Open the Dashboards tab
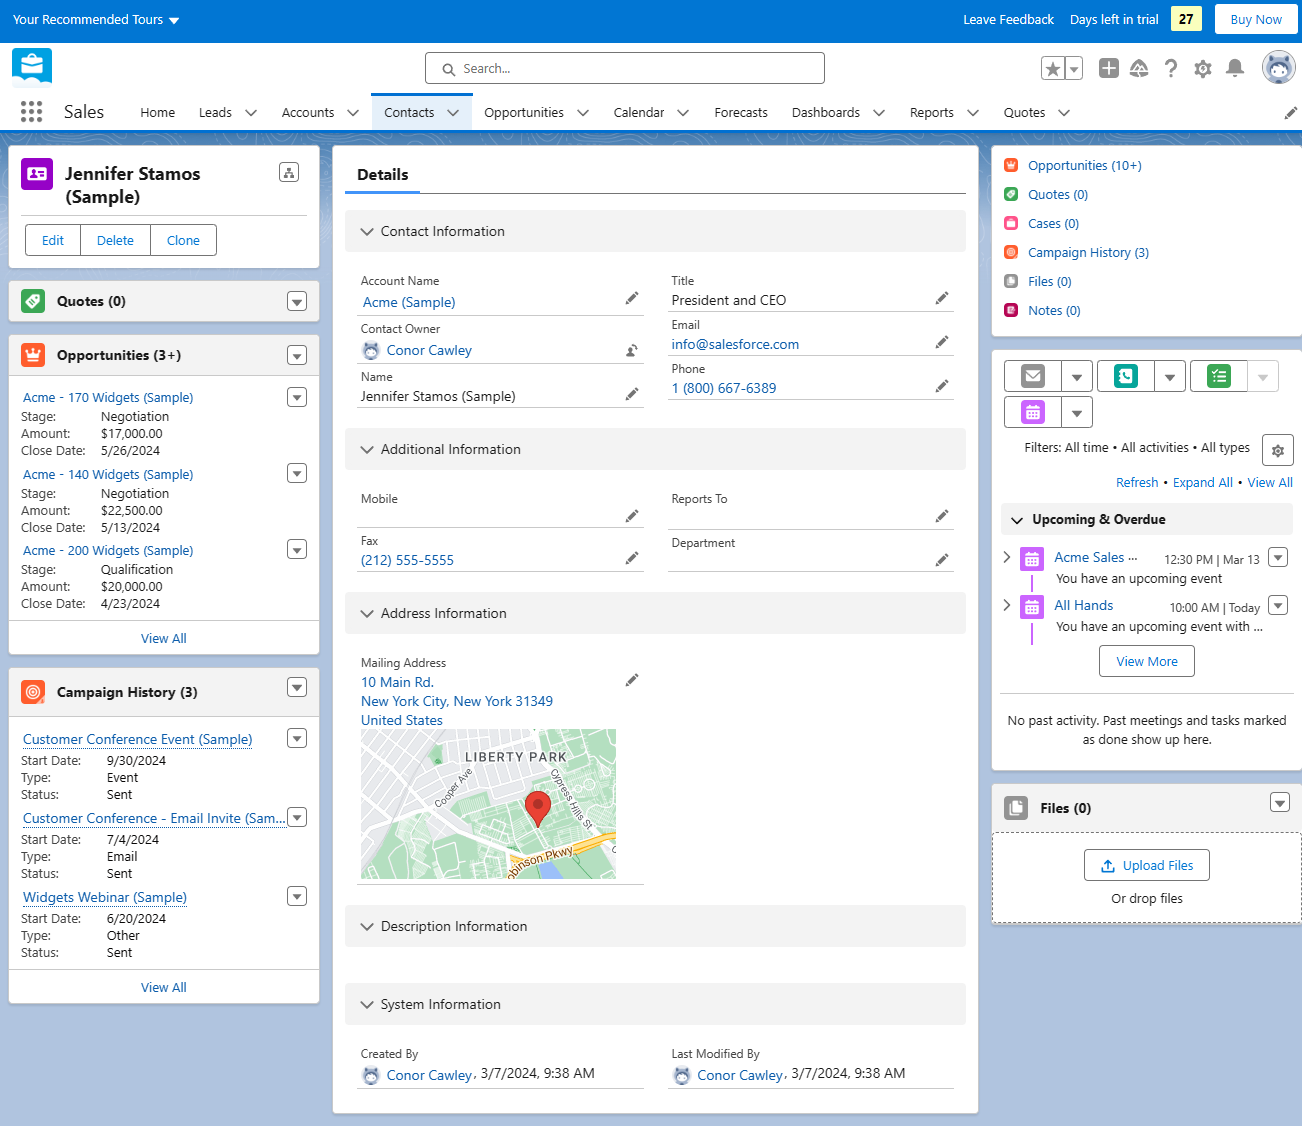This screenshot has width=1302, height=1126. click(x=826, y=113)
